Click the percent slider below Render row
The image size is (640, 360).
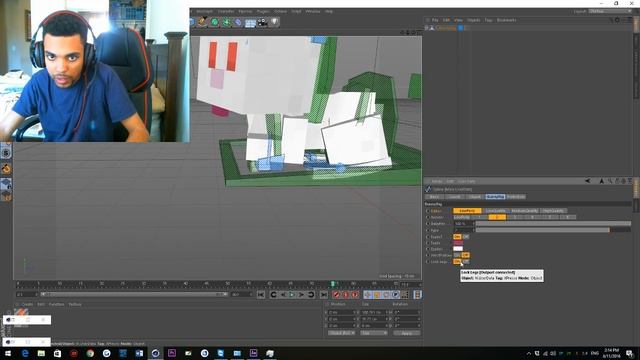click(x=553, y=224)
